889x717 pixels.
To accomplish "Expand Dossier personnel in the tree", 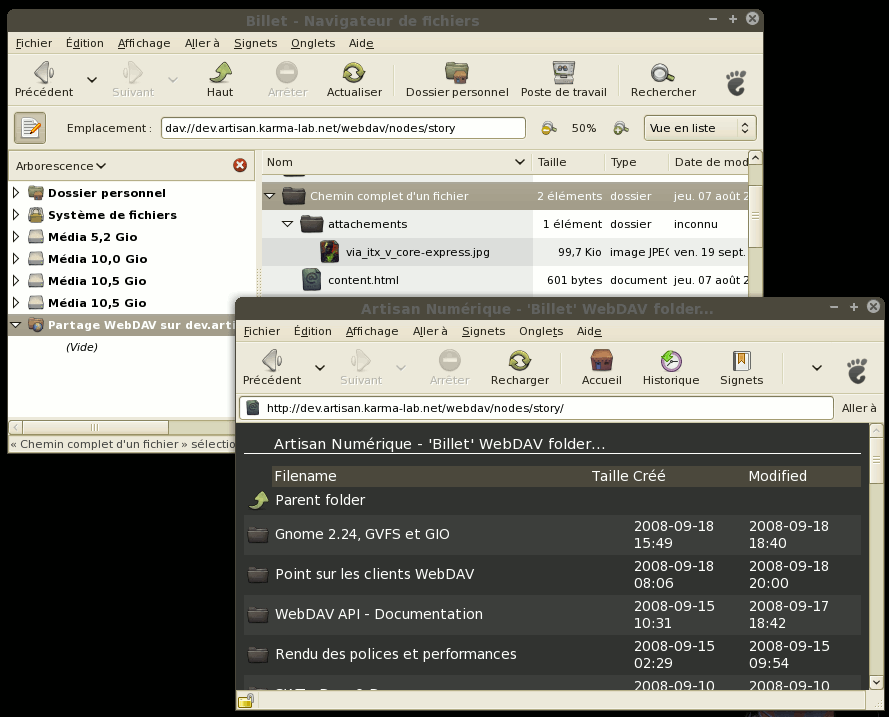I will [x=16, y=193].
